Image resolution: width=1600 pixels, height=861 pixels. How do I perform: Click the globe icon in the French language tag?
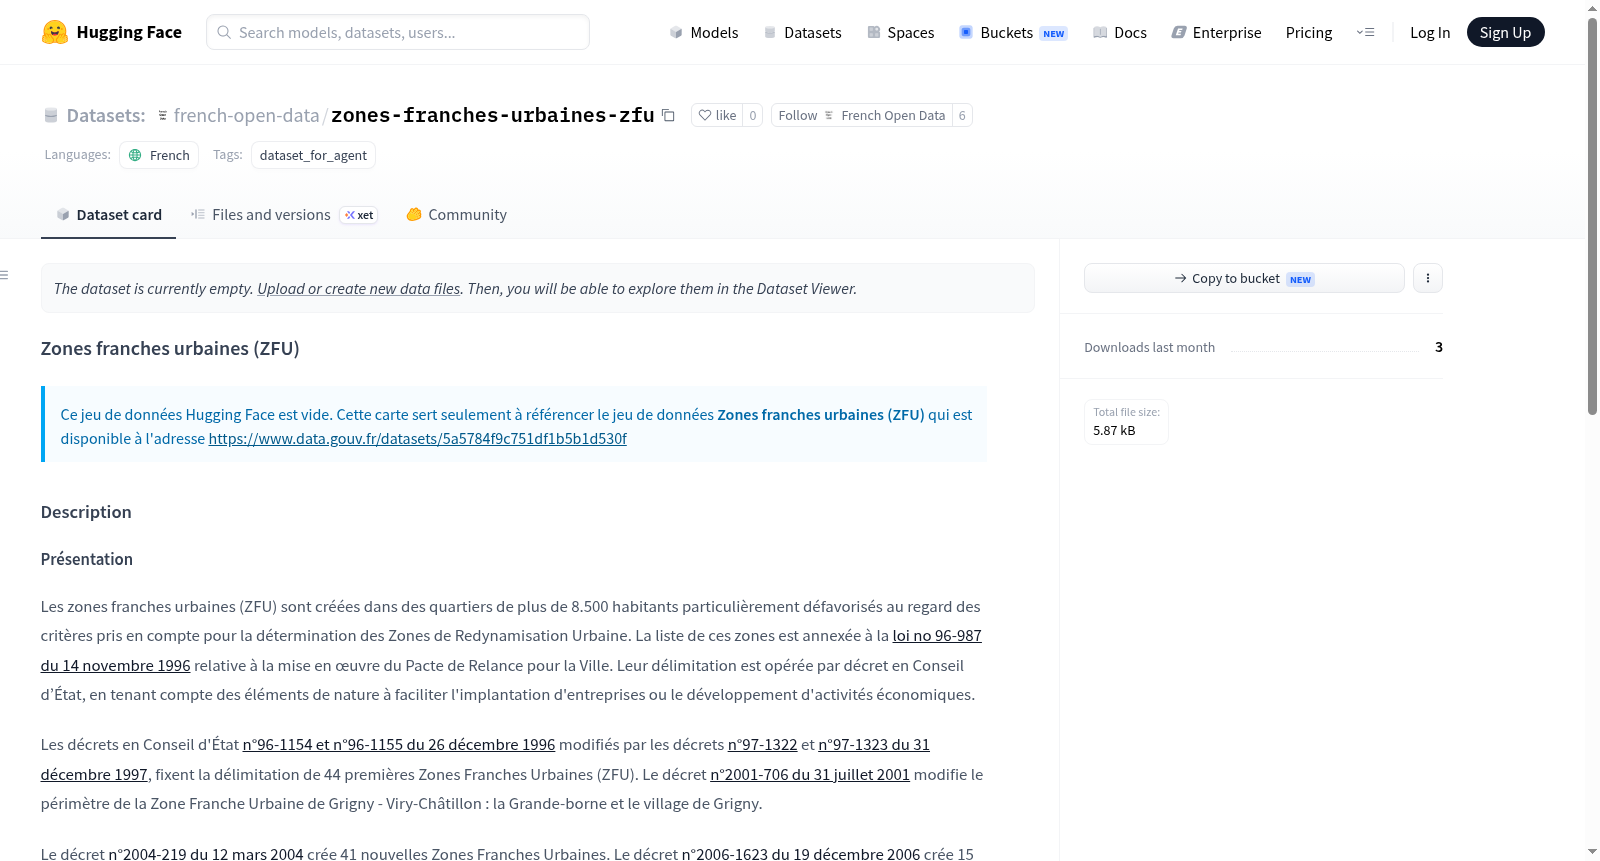pyautogui.click(x=135, y=155)
